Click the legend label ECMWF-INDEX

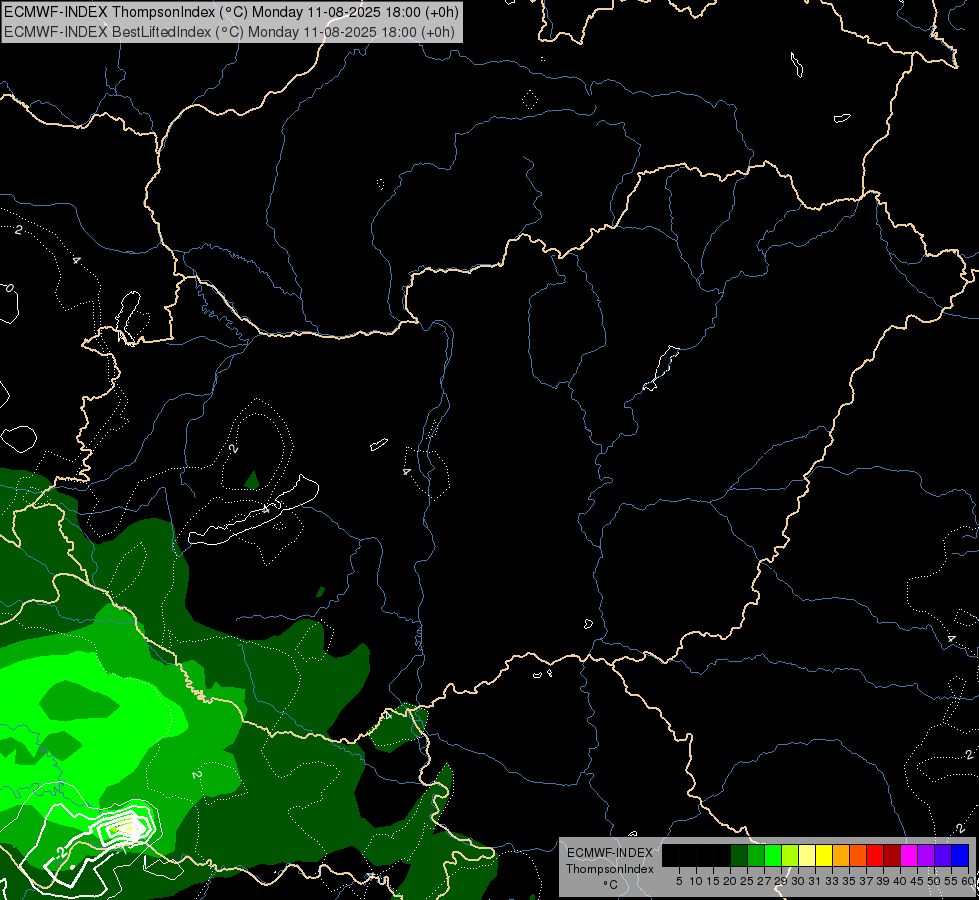click(610, 853)
